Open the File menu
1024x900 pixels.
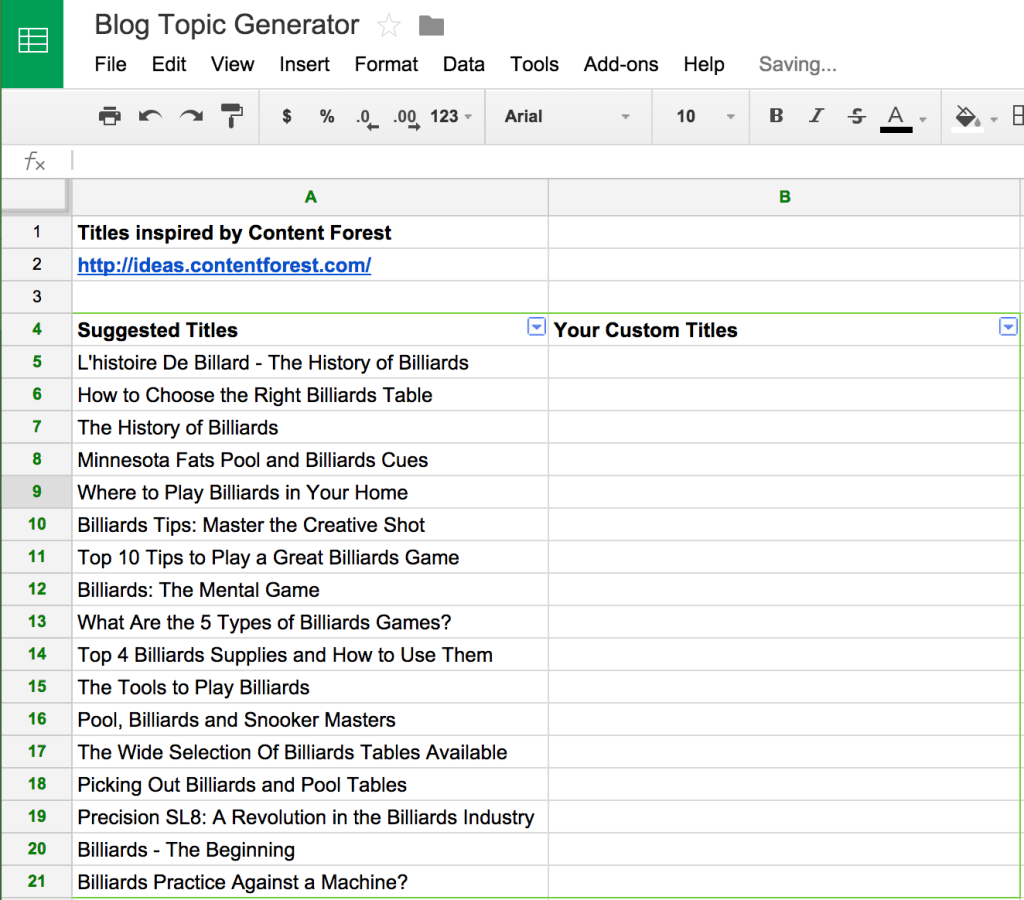point(110,64)
